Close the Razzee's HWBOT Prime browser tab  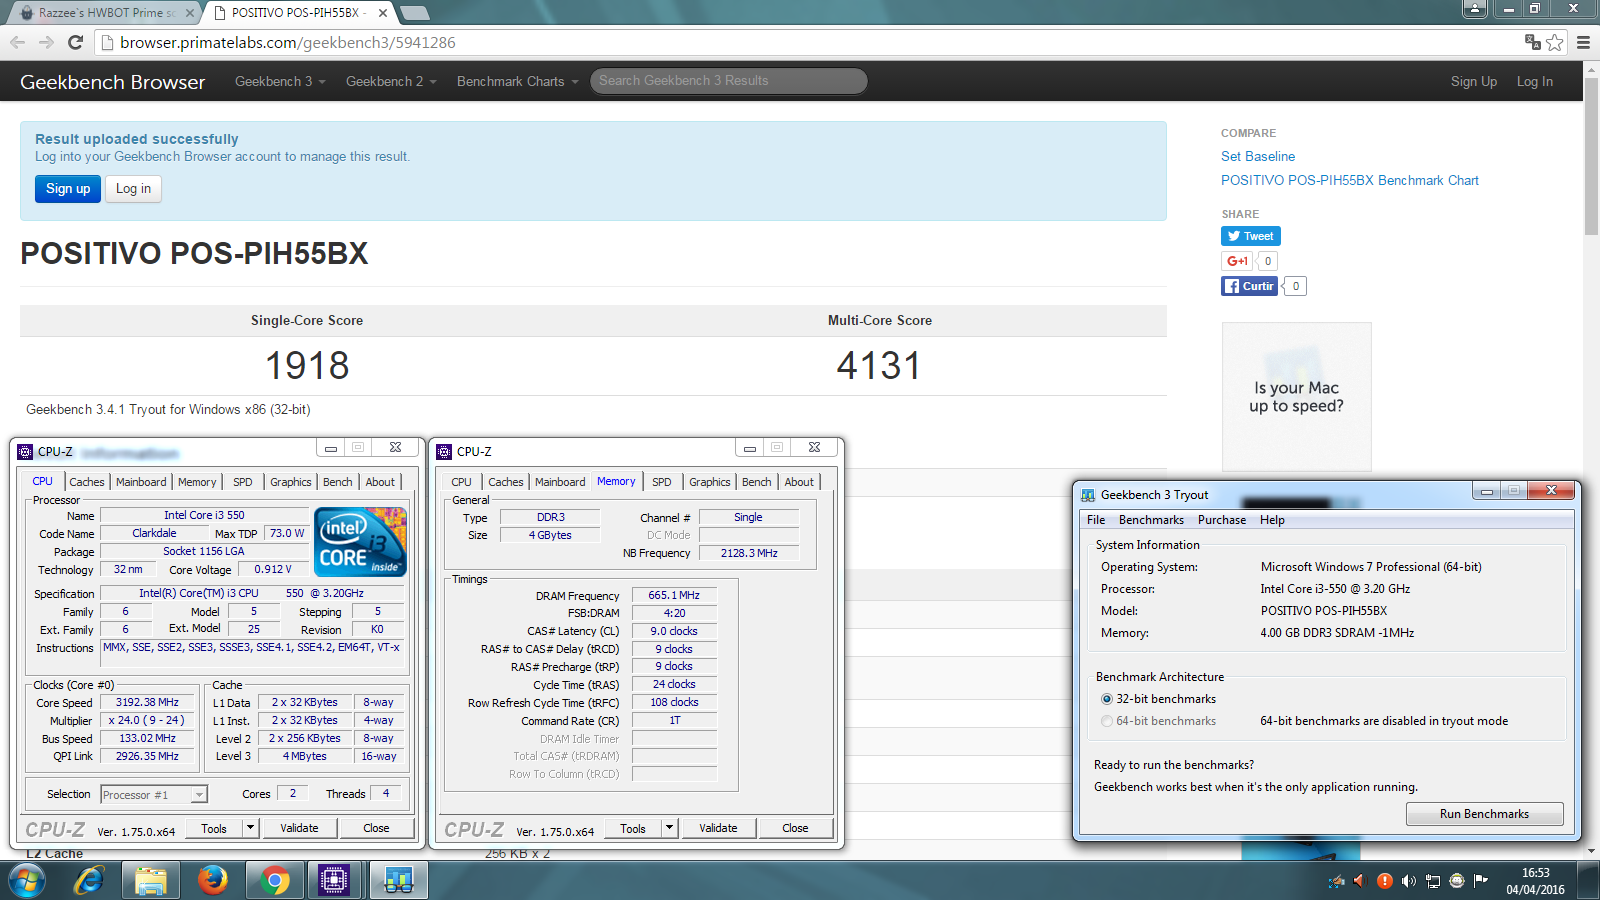point(190,13)
